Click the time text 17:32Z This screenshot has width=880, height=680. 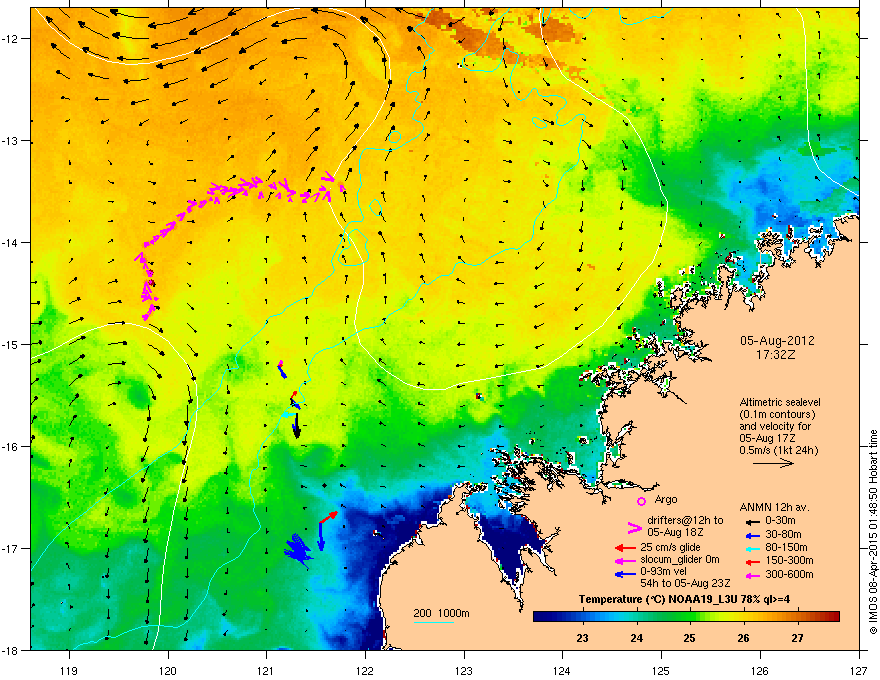coord(776,355)
